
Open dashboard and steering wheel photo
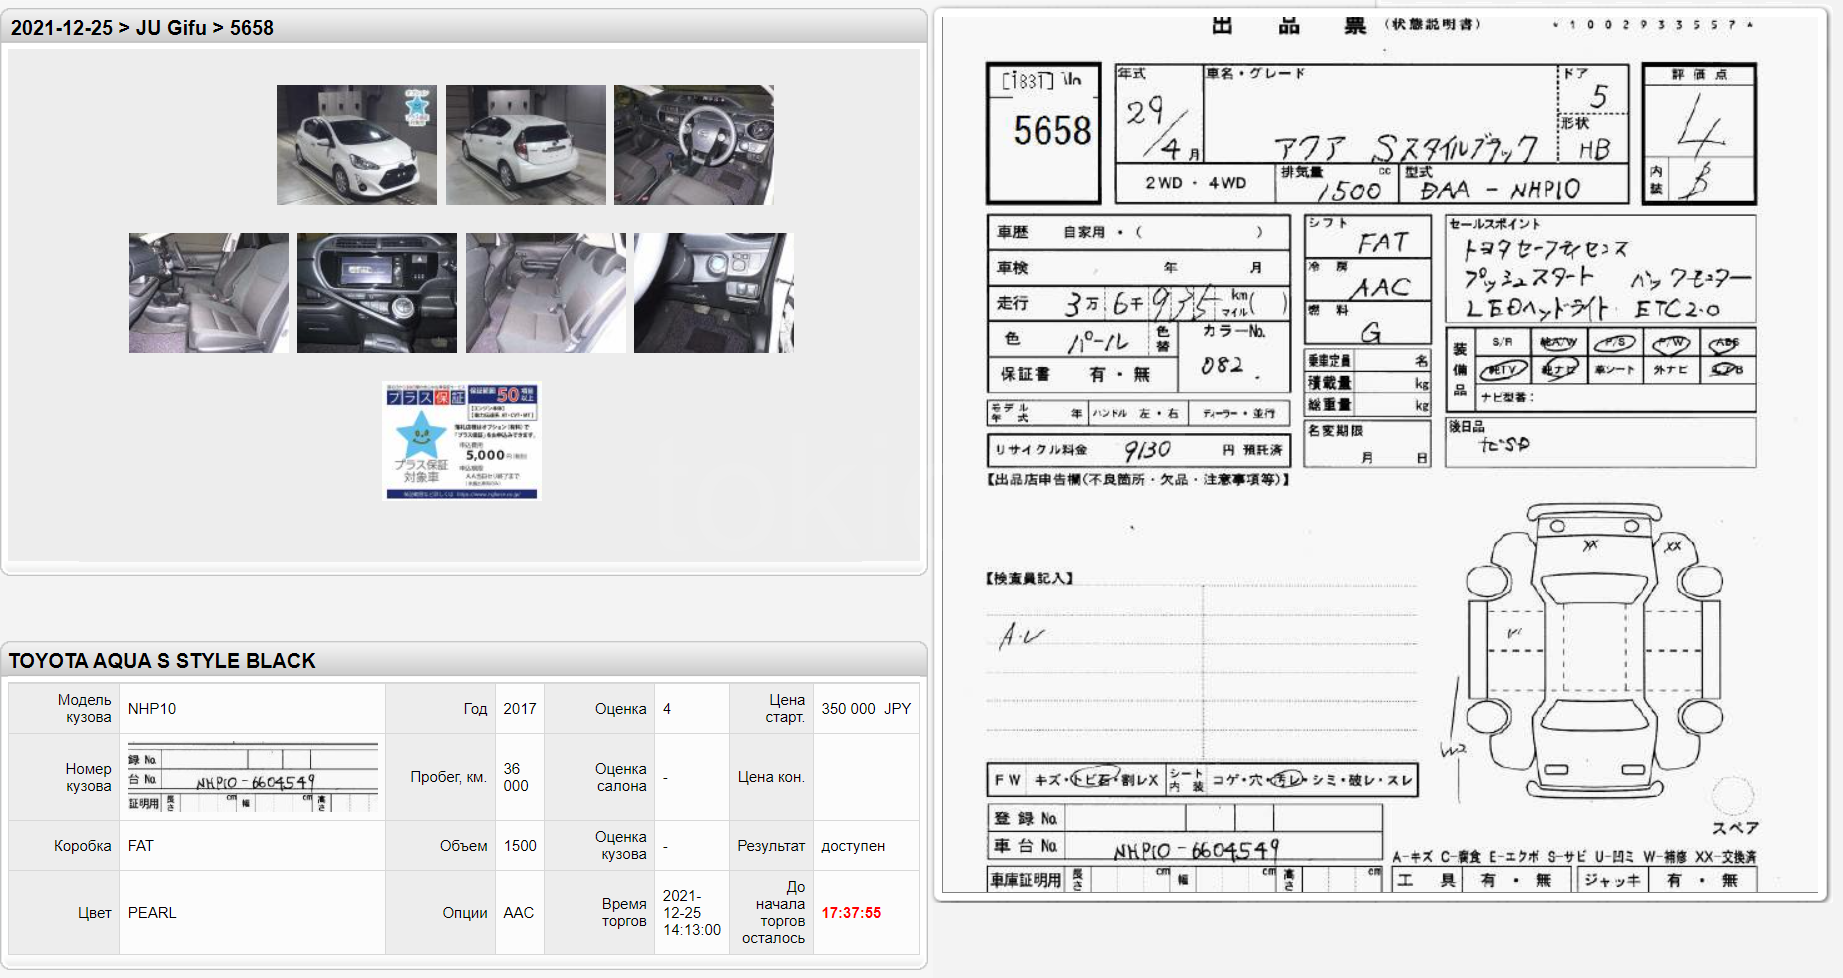[694, 145]
